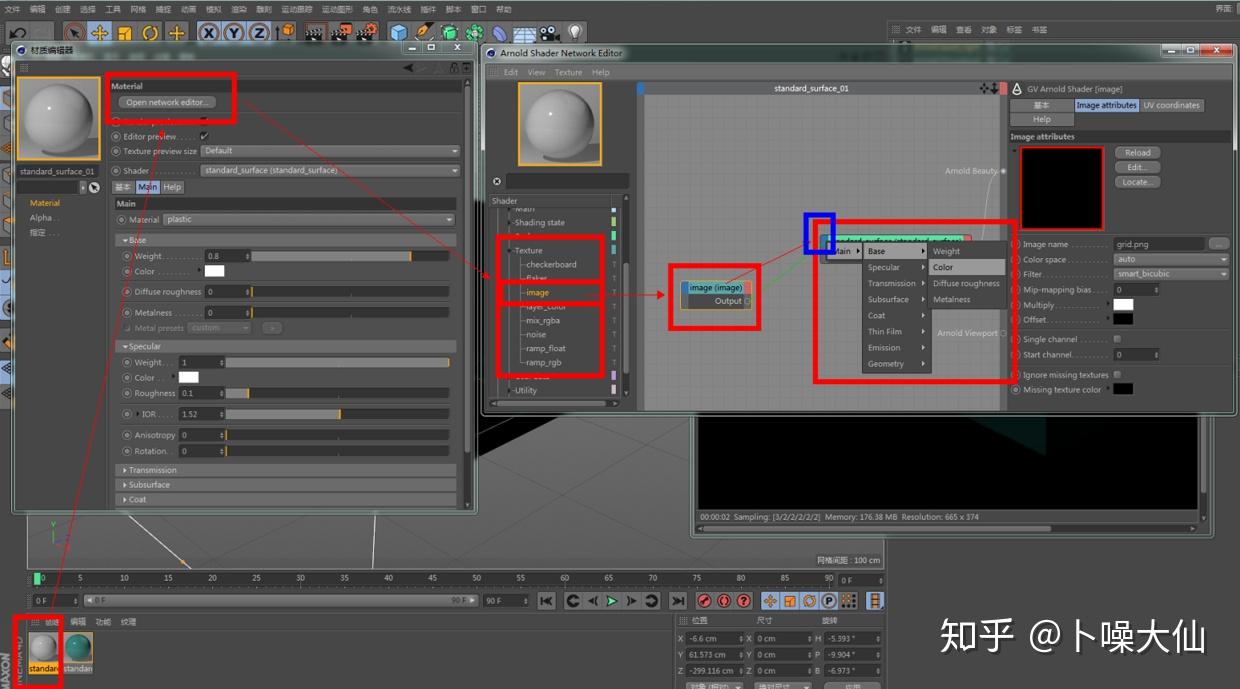Select the noise shader in the Texture list
The width and height of the screenshot is (1240, 689).
537,334
